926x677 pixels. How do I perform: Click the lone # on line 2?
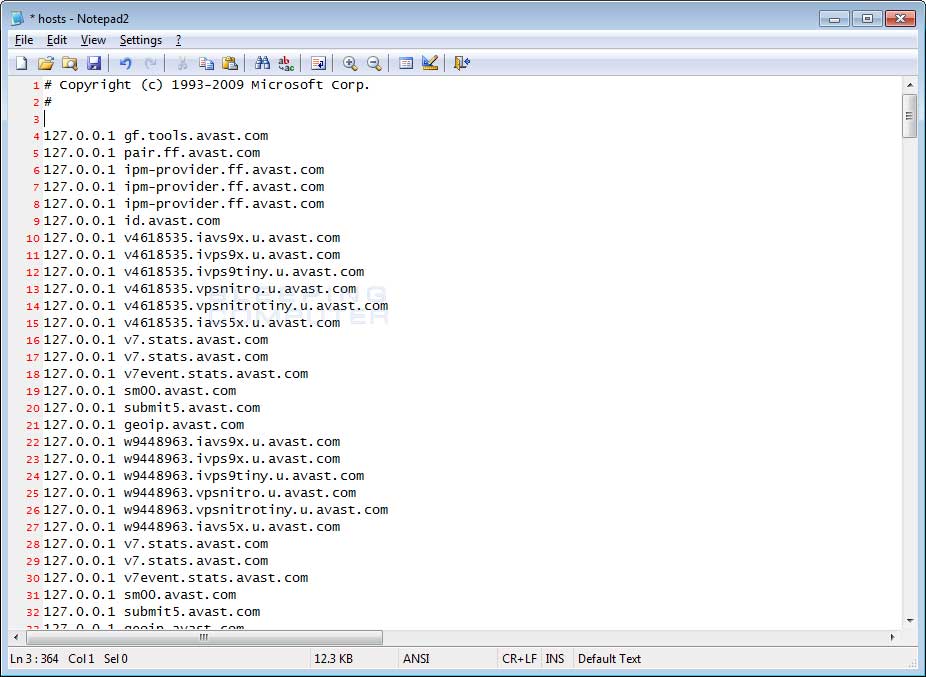(48, 102)
